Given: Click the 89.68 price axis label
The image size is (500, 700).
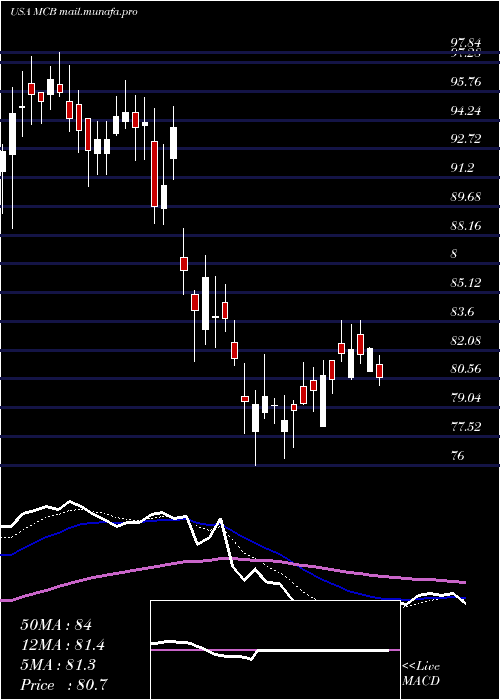Looking at the screenshot, I should pos(466,196).
